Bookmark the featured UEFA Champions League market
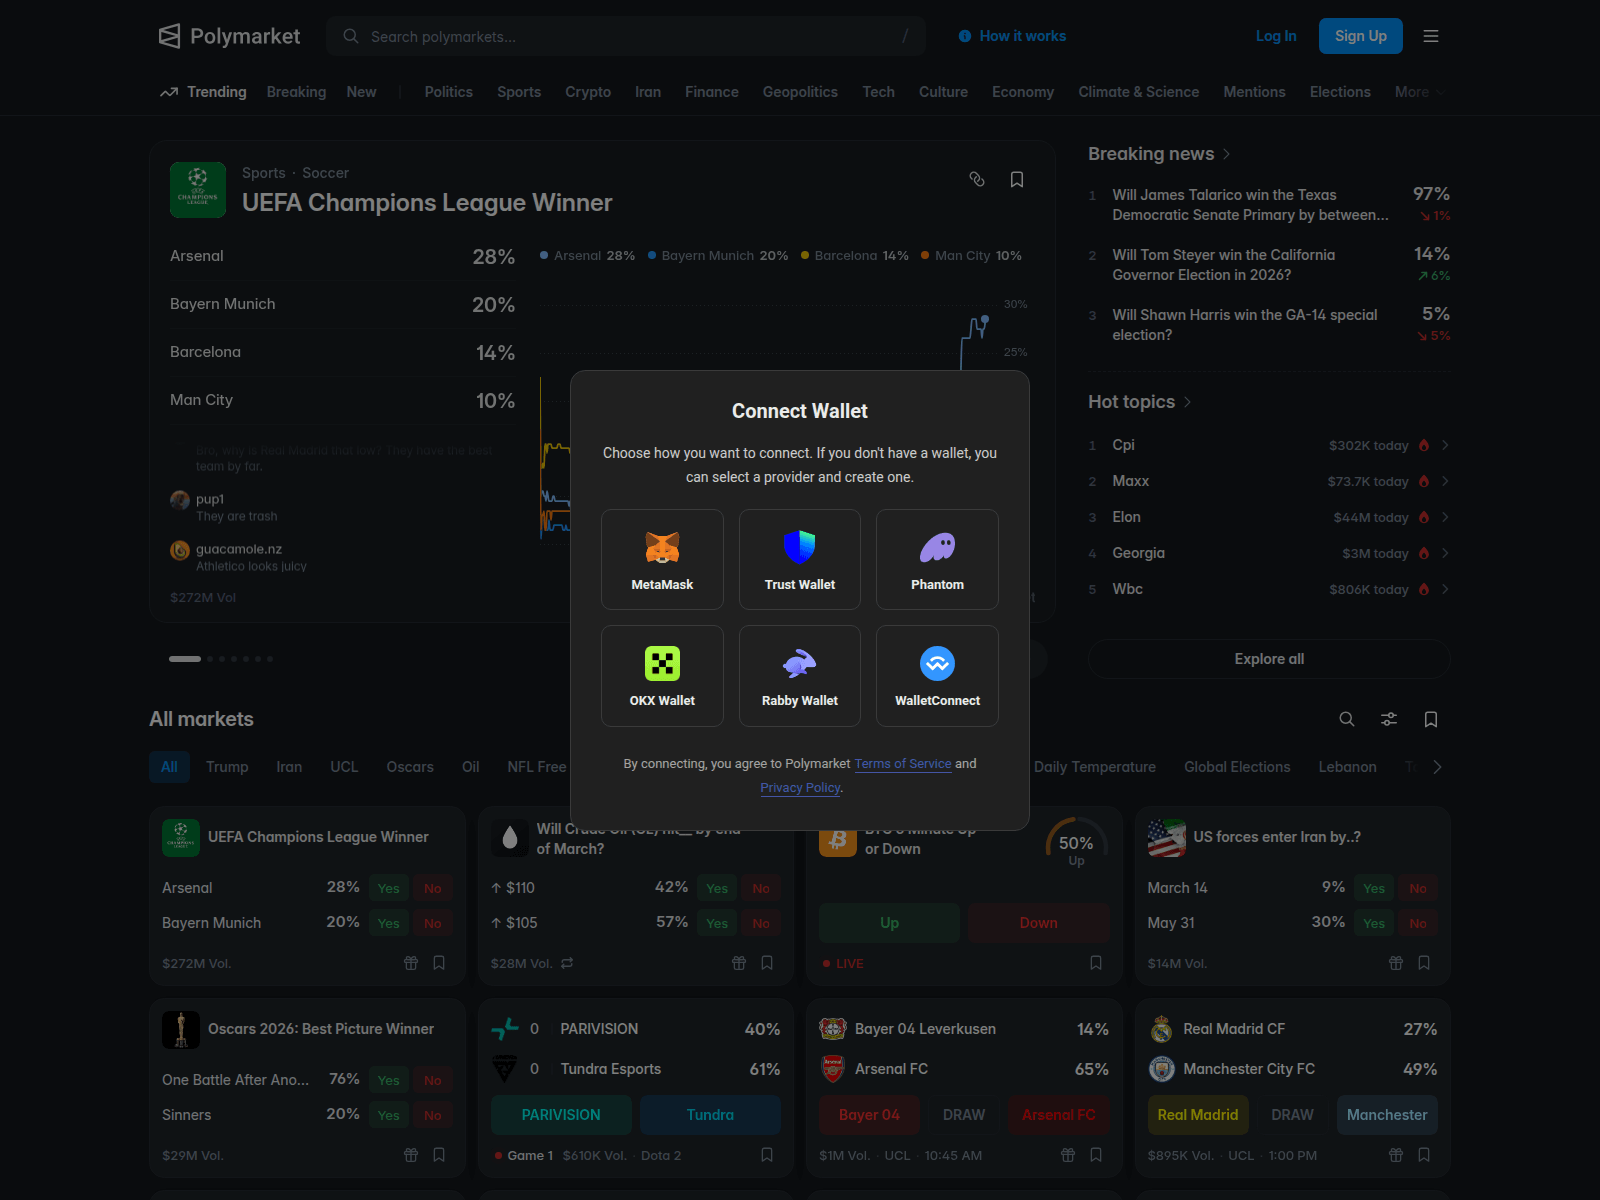1600x1200 pixels. (1017, 179)
